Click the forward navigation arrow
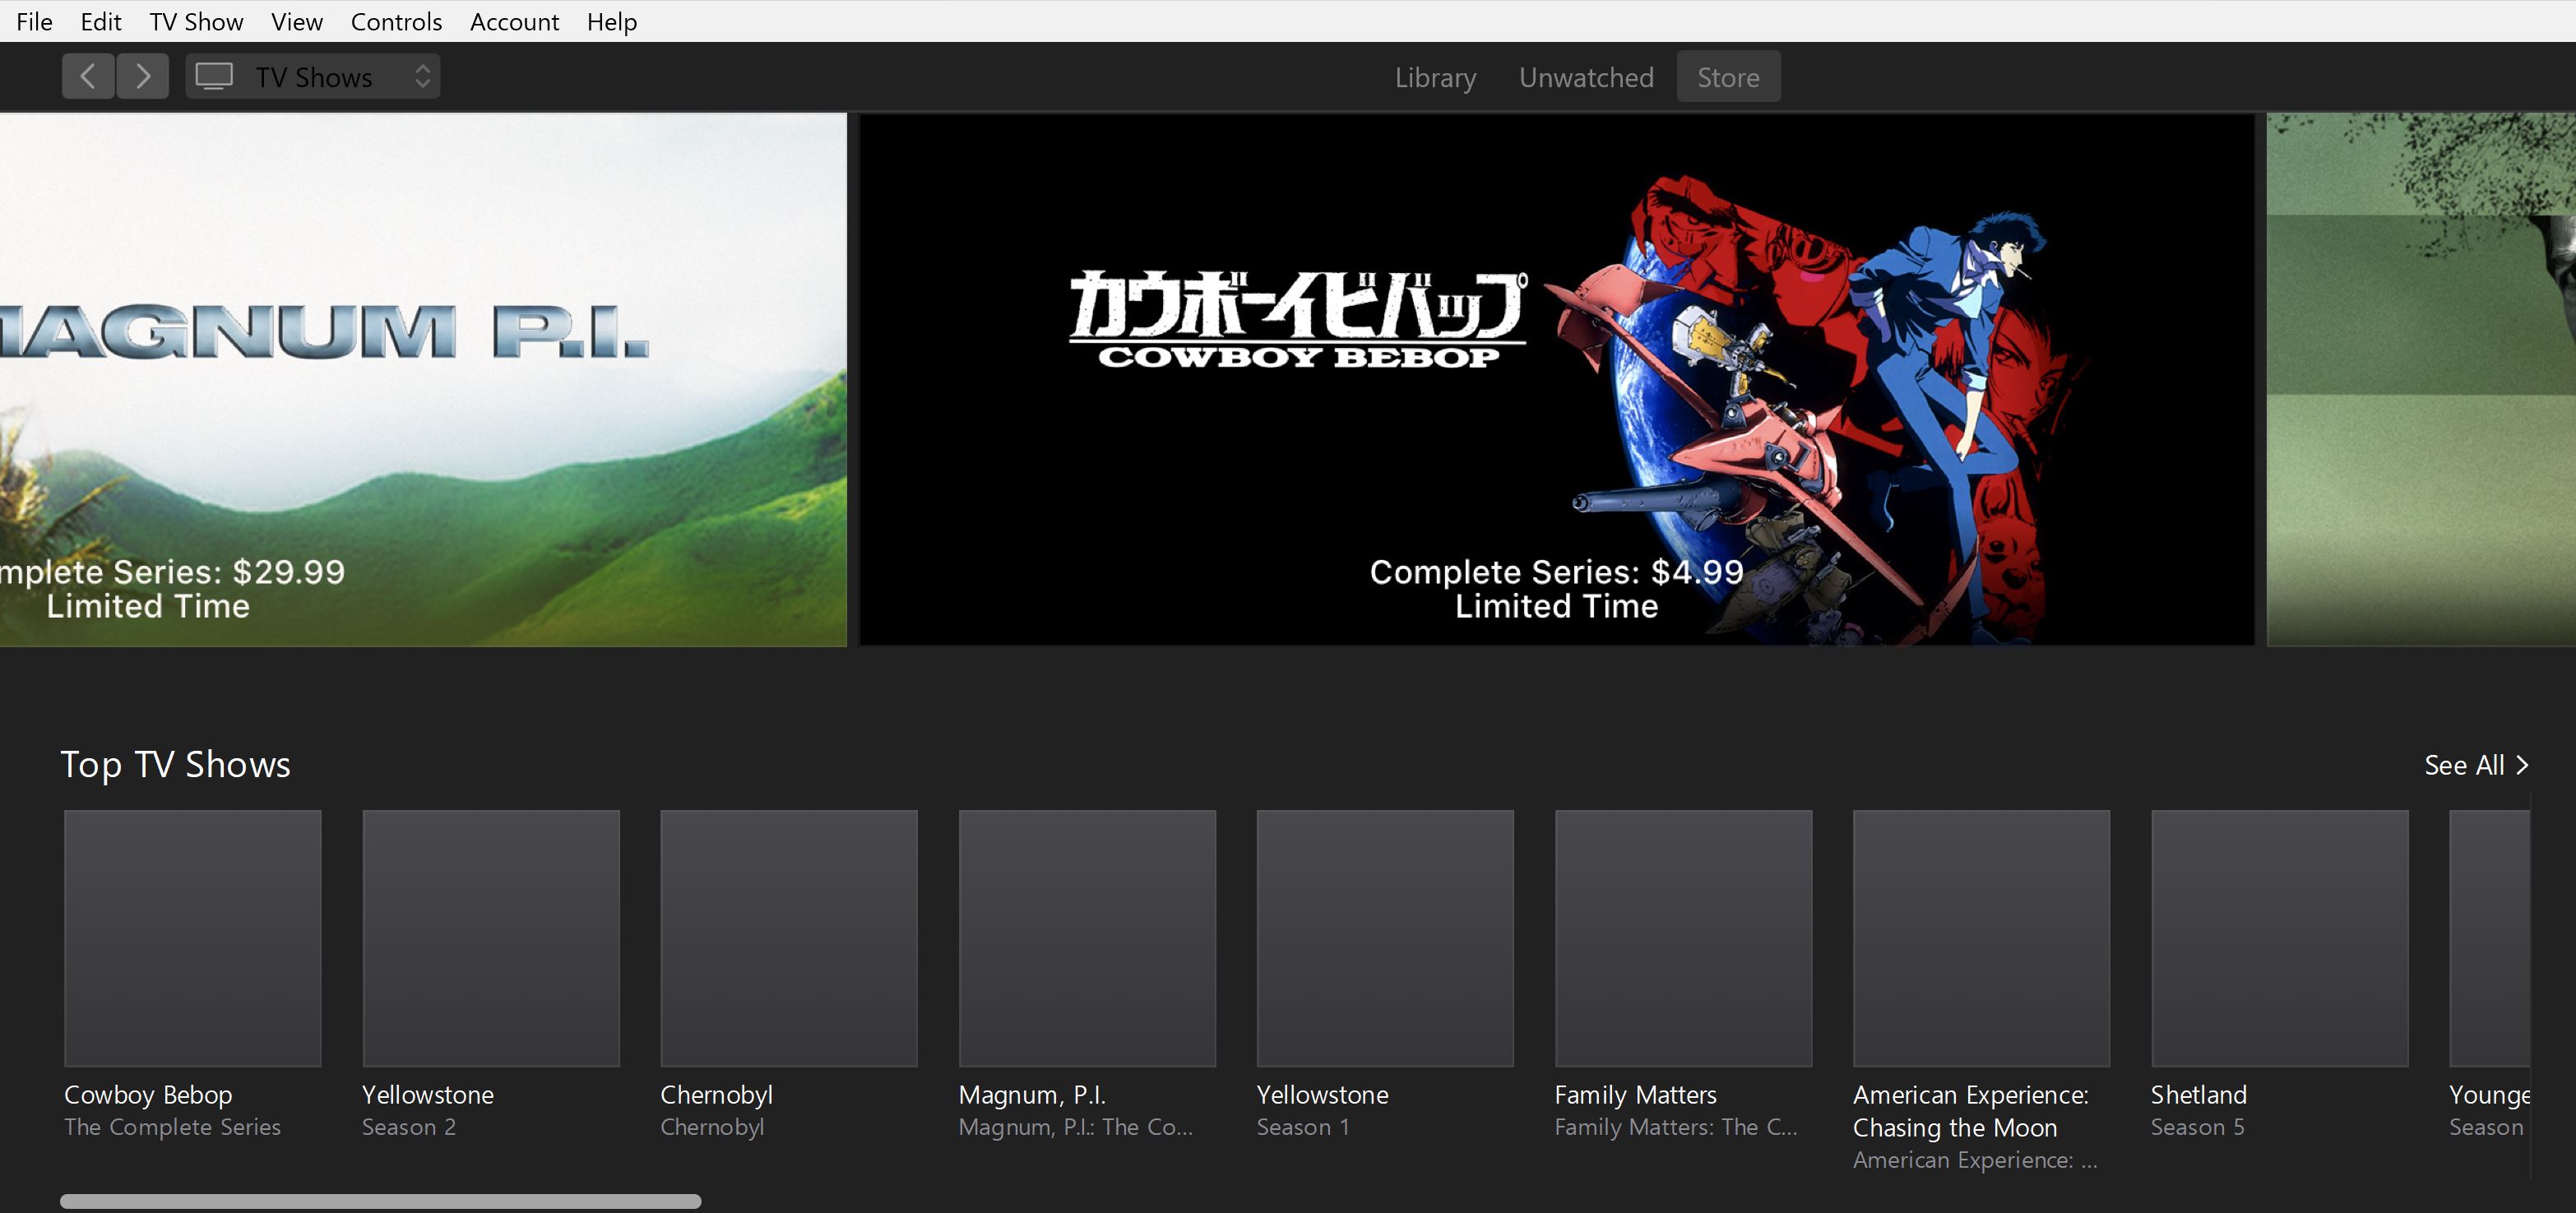 tap(143, 76)
